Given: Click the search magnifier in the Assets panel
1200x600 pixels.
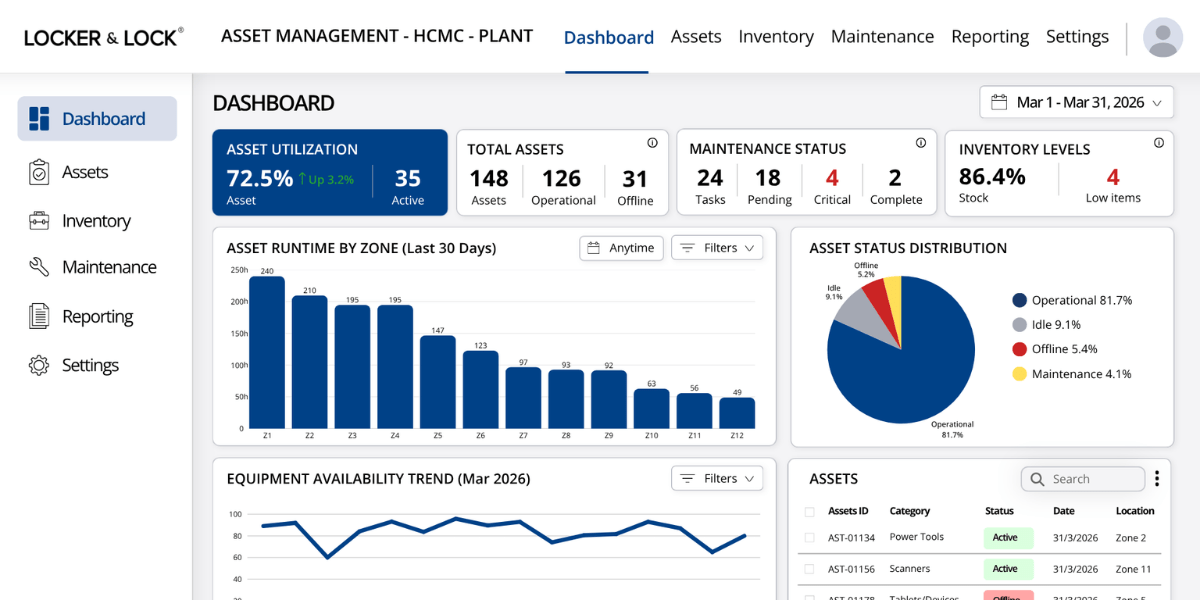Looking at the screenshot, I should coord(1036,479).
